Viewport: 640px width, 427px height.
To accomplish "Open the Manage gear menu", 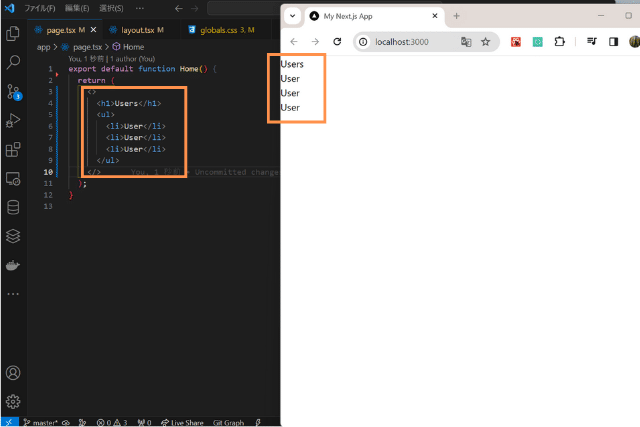I will [13, 402].
